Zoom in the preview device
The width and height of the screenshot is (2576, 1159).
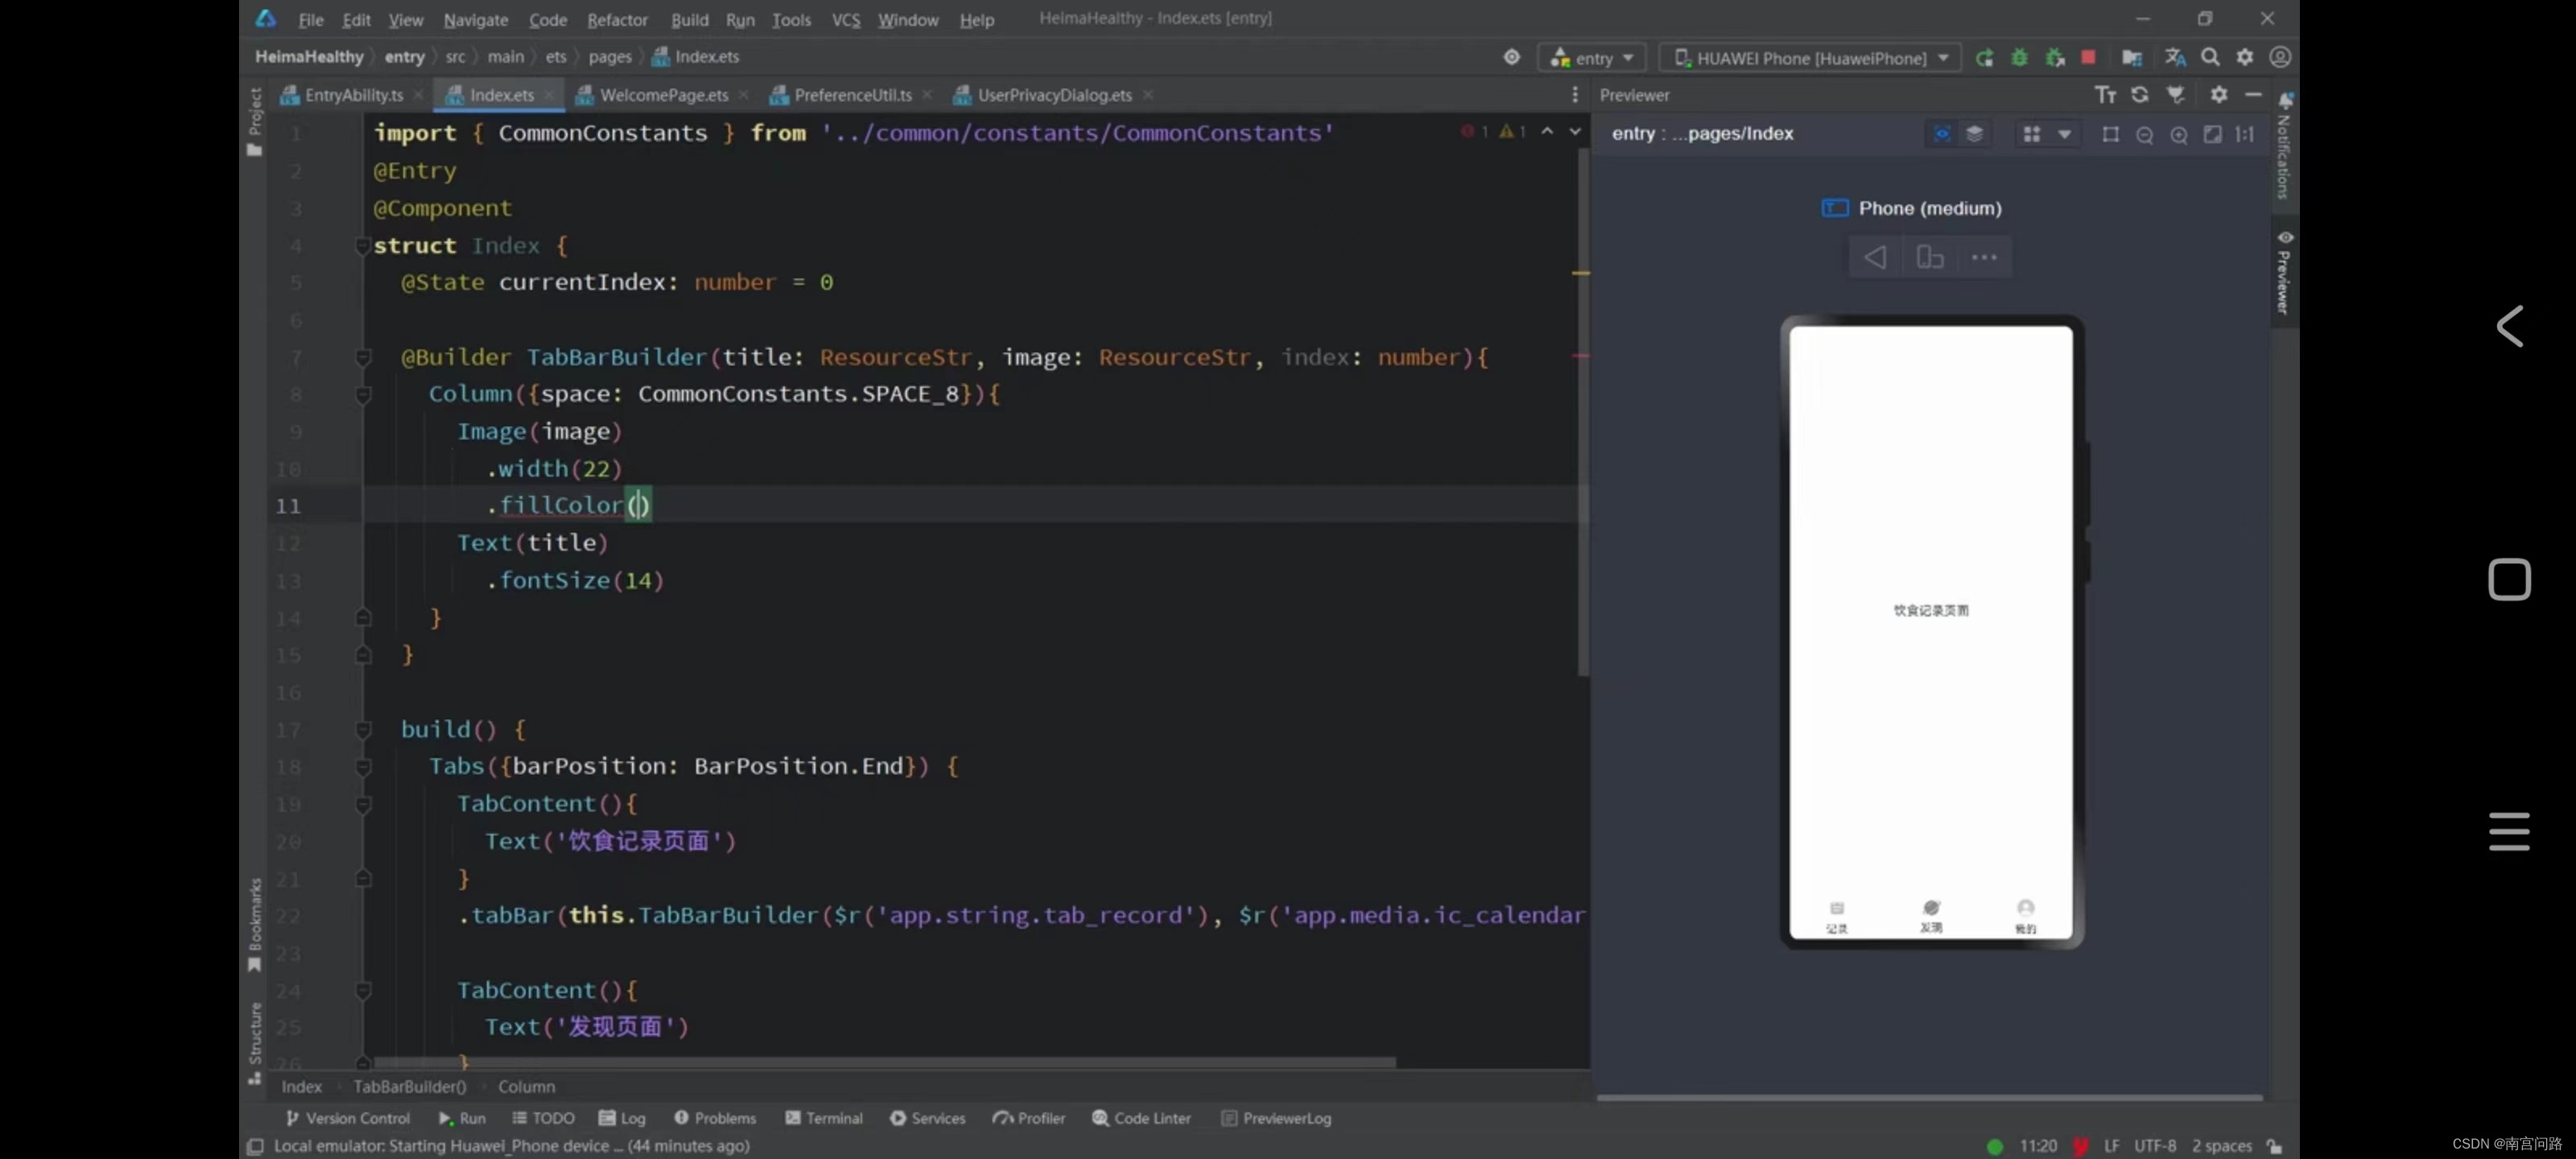pyautogui.click(x=2178, y=134)
